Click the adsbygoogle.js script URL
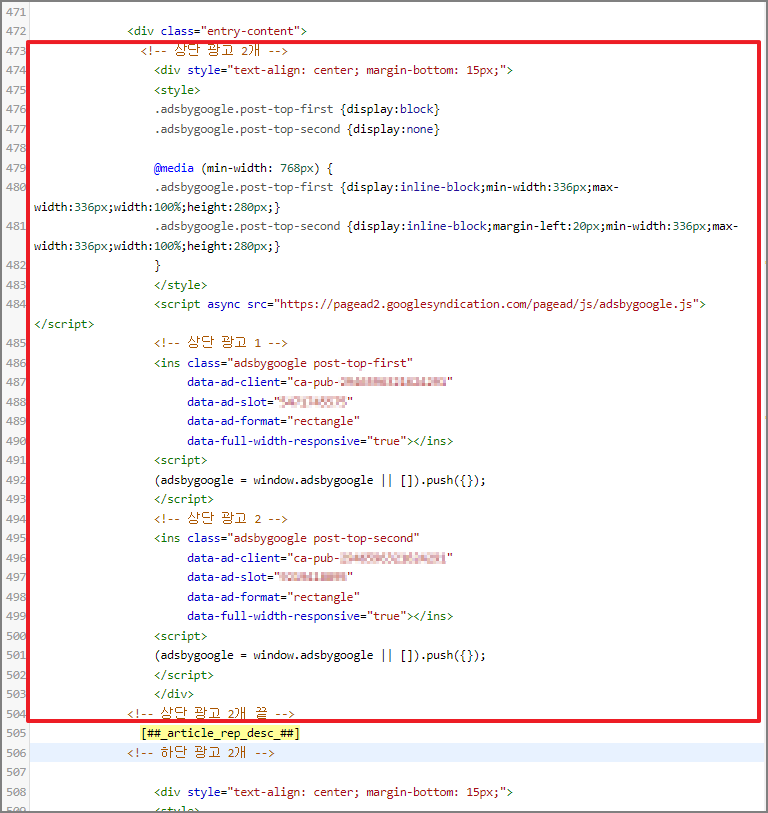 pyautogui.click(x=486, y=304)
